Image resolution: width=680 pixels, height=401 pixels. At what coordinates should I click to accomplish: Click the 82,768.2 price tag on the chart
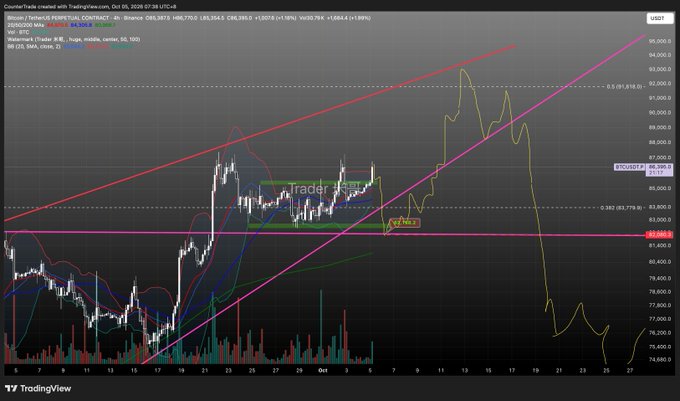[x=405, y=223]
